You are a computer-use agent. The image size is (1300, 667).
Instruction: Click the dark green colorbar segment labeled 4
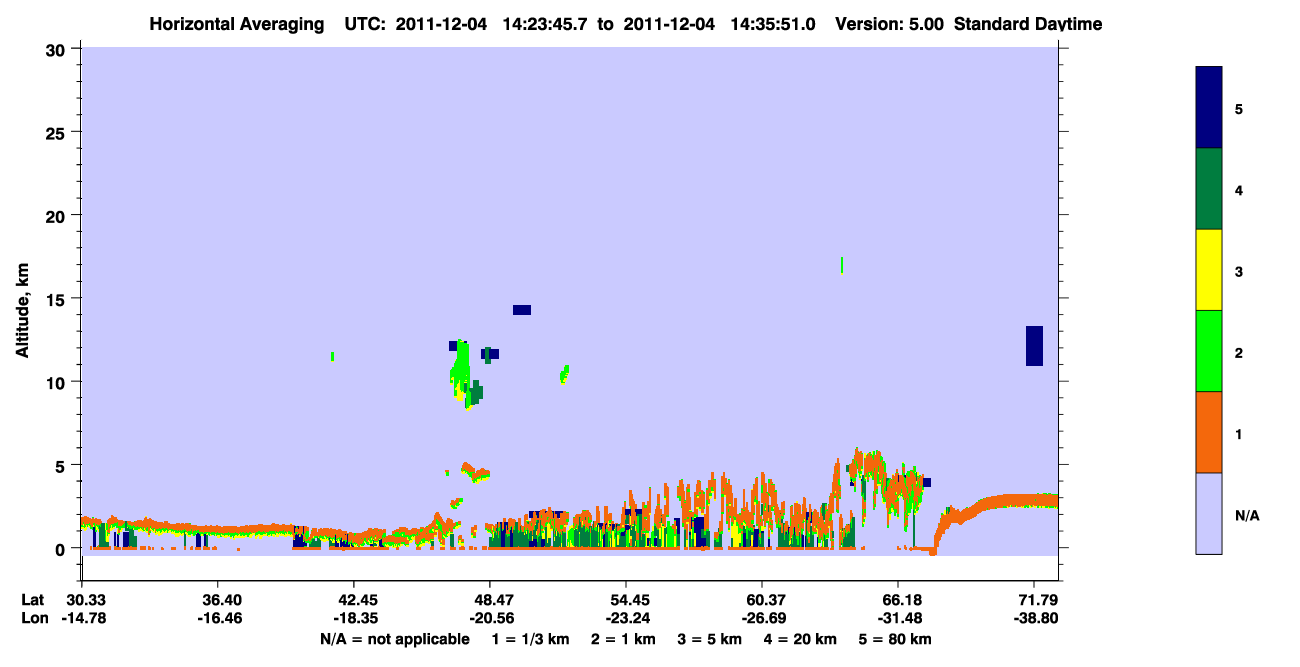click(1209, 189)
